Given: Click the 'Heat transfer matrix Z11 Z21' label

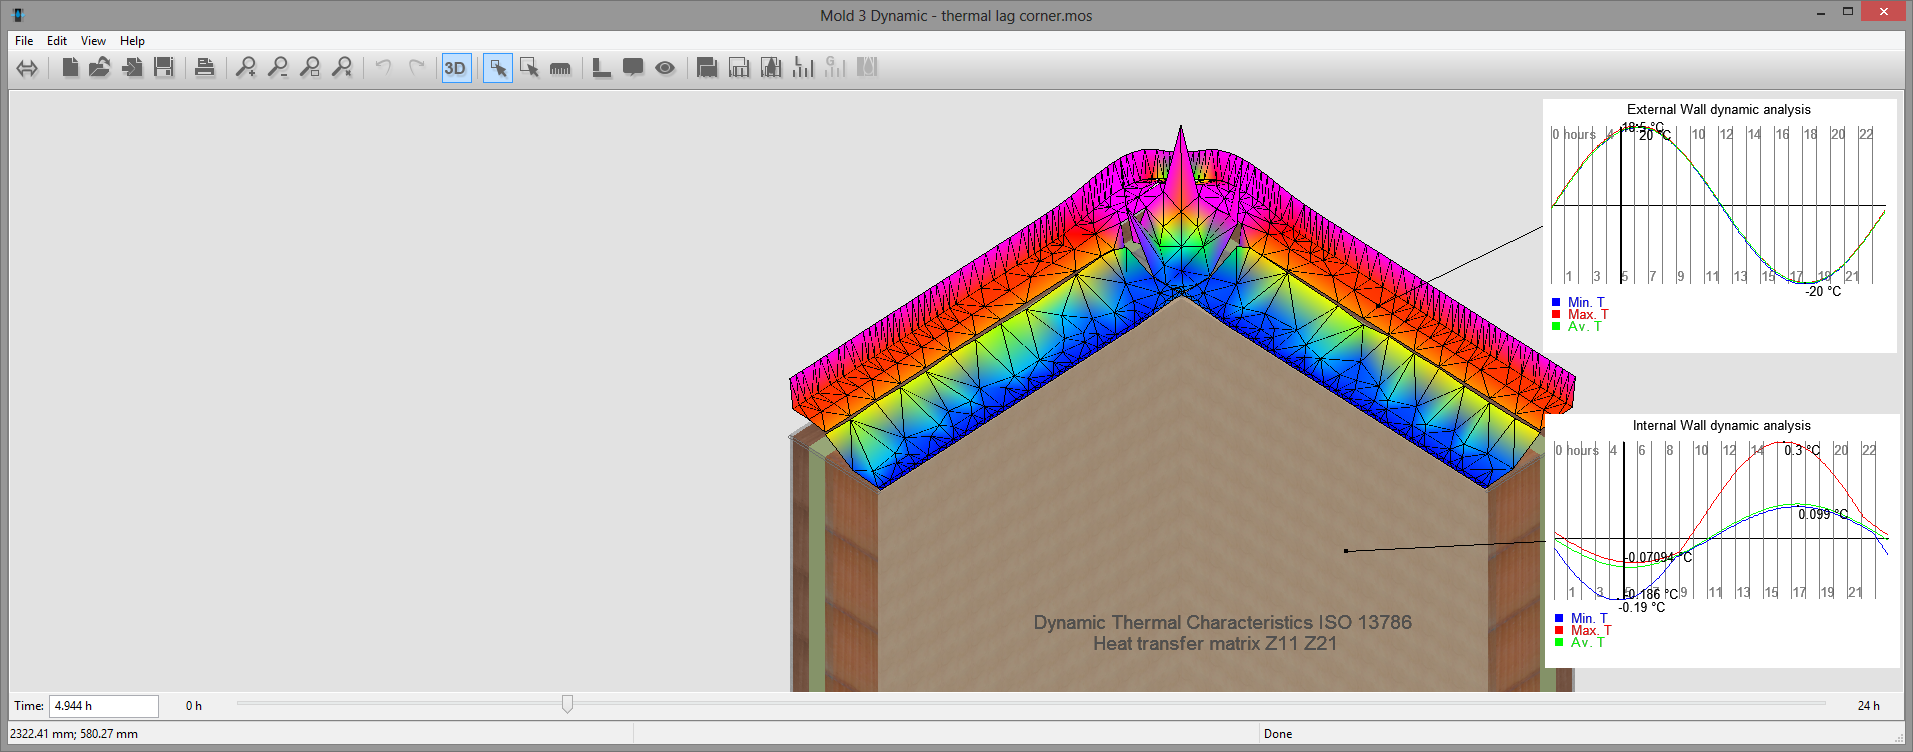Looking at the screenshot, I should coord(1215,644).
